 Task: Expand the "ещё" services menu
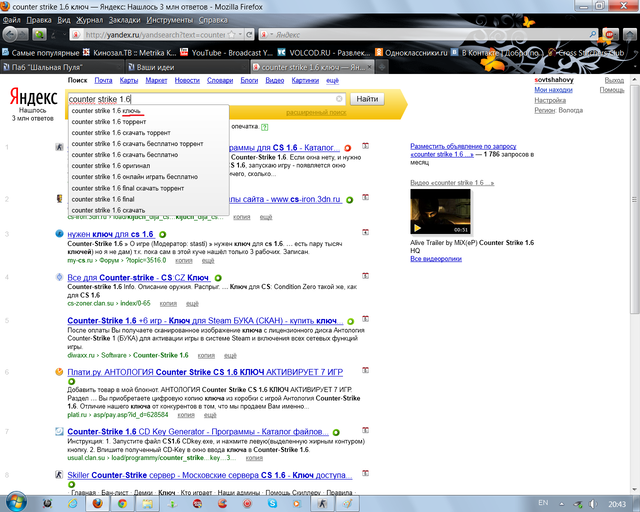332,80
